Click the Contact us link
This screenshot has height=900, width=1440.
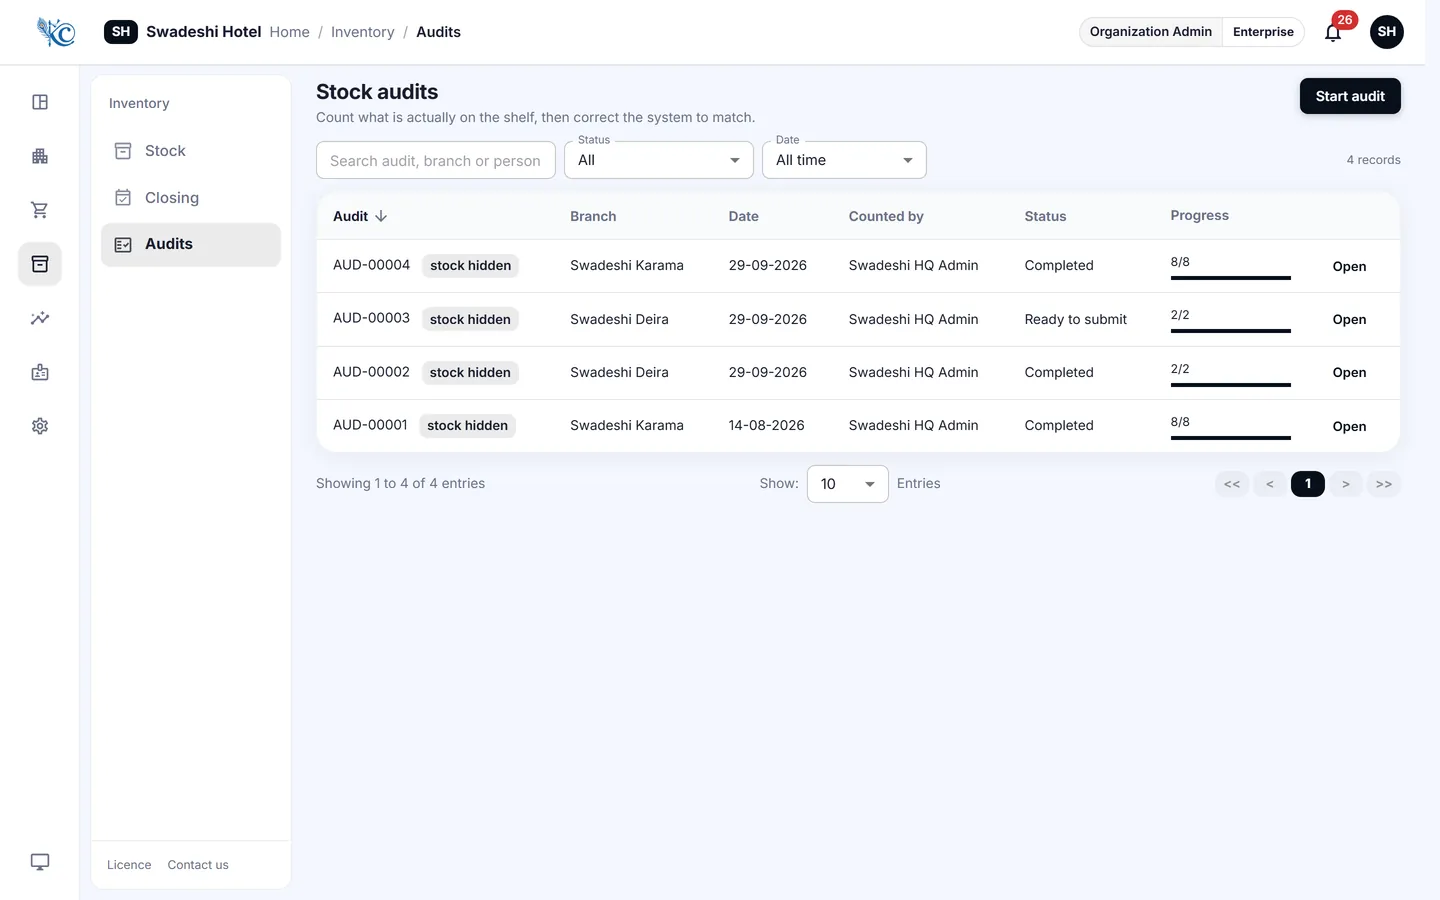[198, 865]
